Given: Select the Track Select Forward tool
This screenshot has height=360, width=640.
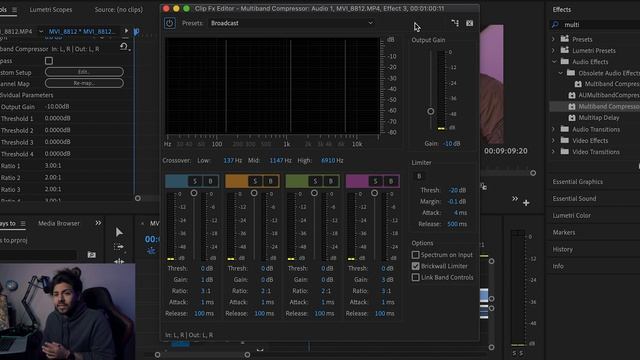Looking at the screenshot, I should (119, 247).
